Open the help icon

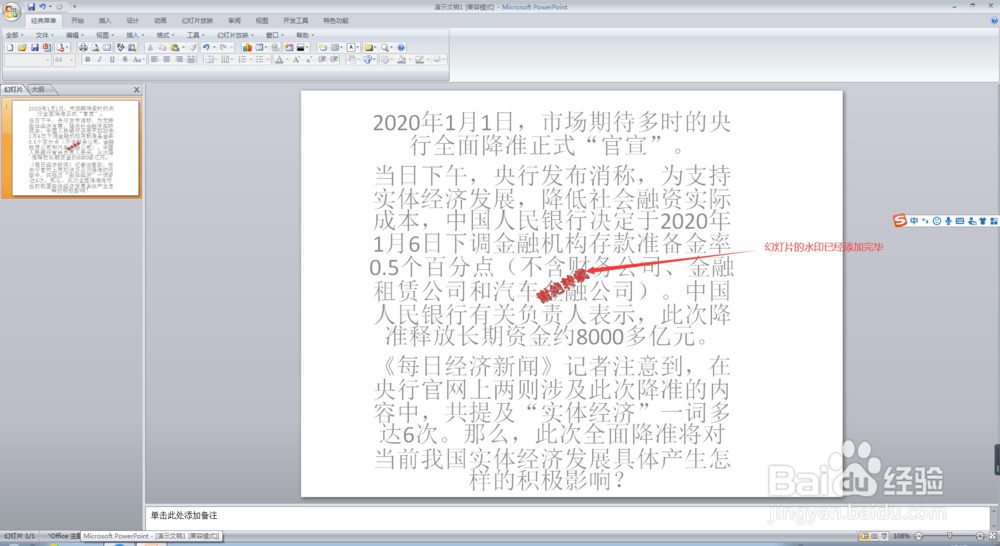click(x=401, y=47)
